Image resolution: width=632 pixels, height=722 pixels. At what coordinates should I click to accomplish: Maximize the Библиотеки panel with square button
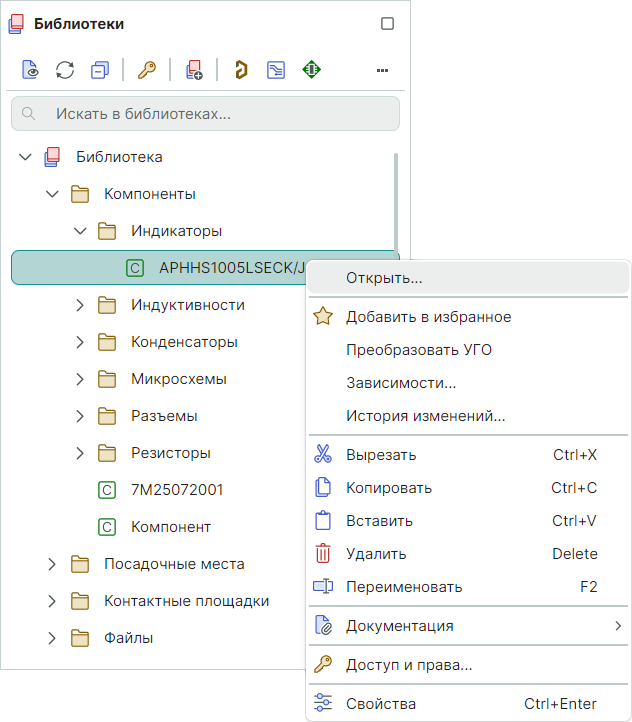(388, 24)
